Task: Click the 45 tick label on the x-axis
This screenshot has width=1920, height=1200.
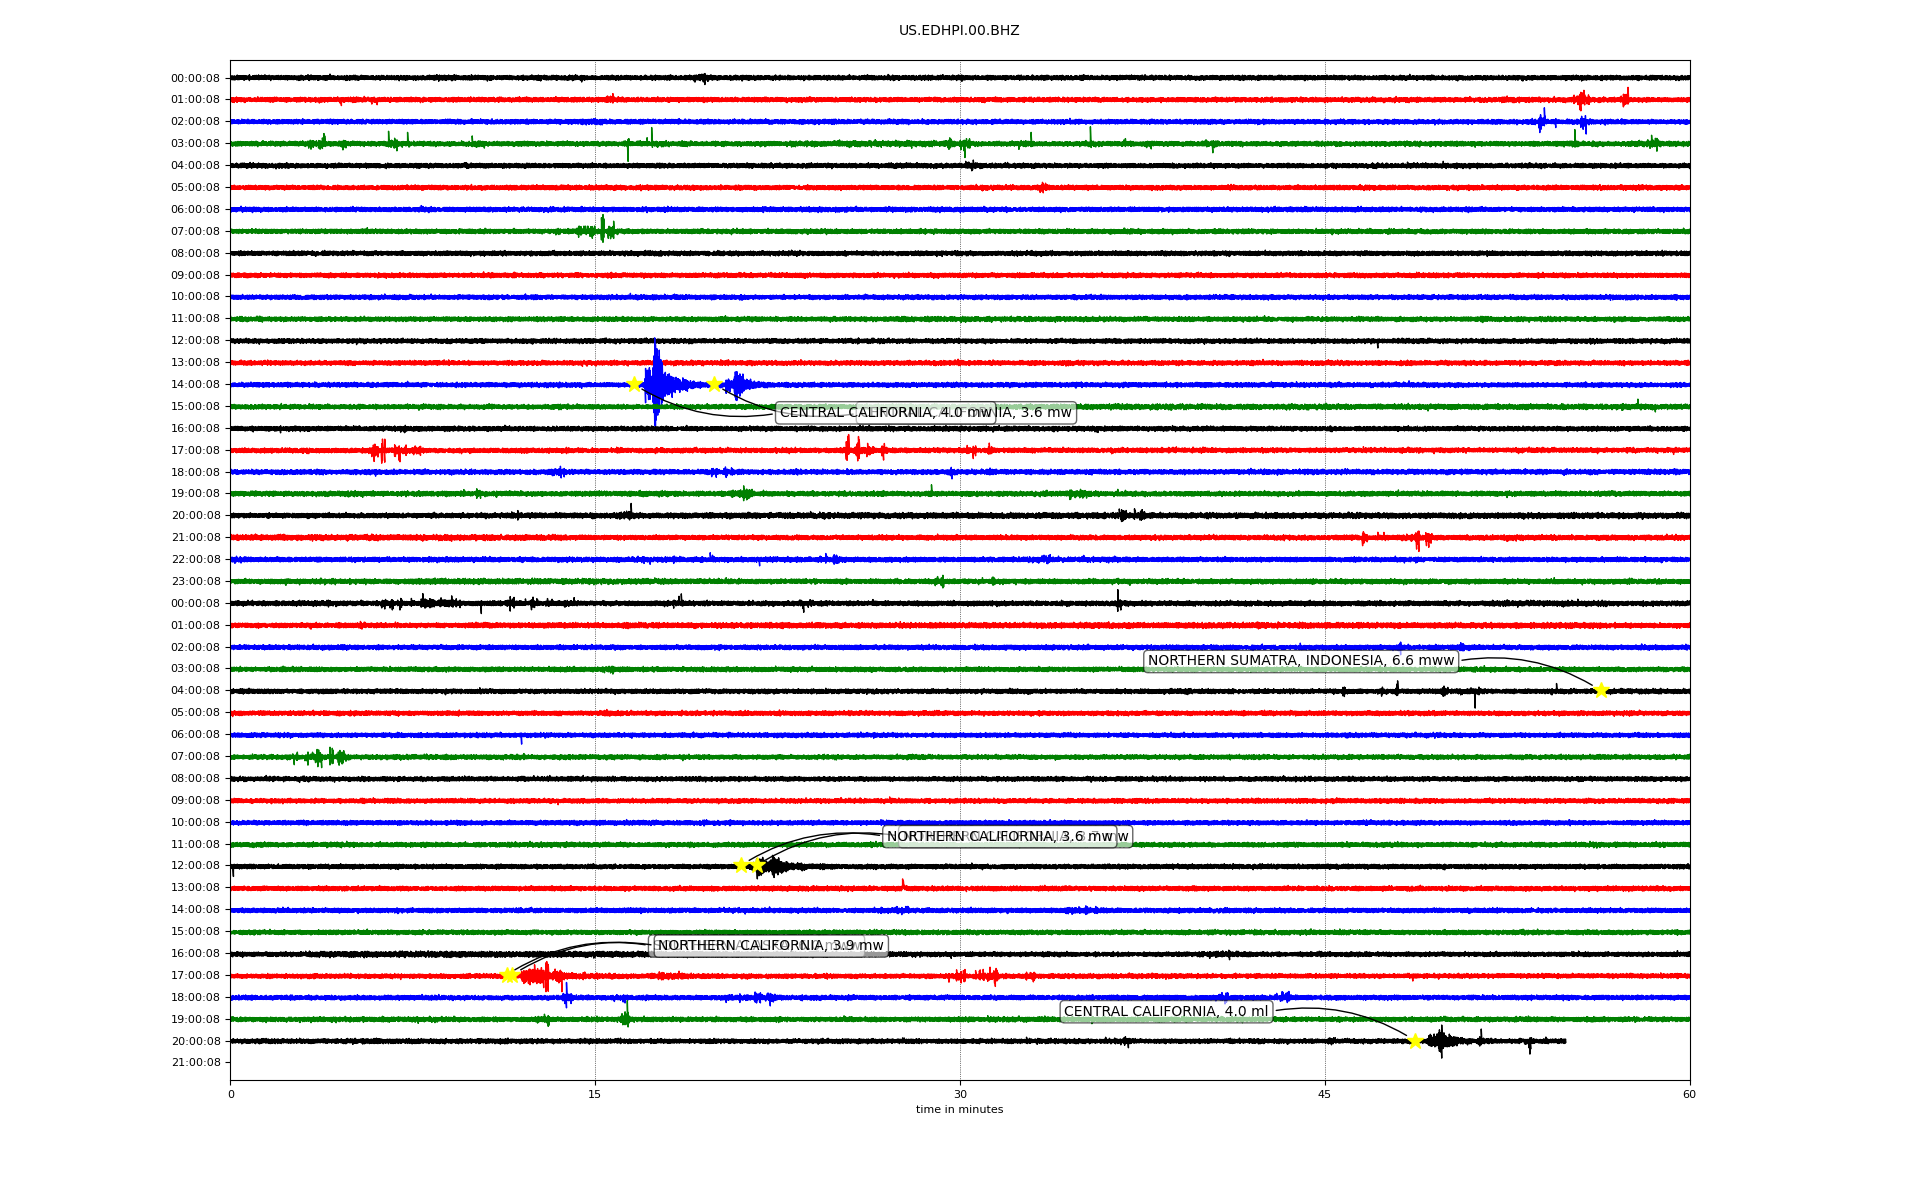Action: coord(1325,1094)
